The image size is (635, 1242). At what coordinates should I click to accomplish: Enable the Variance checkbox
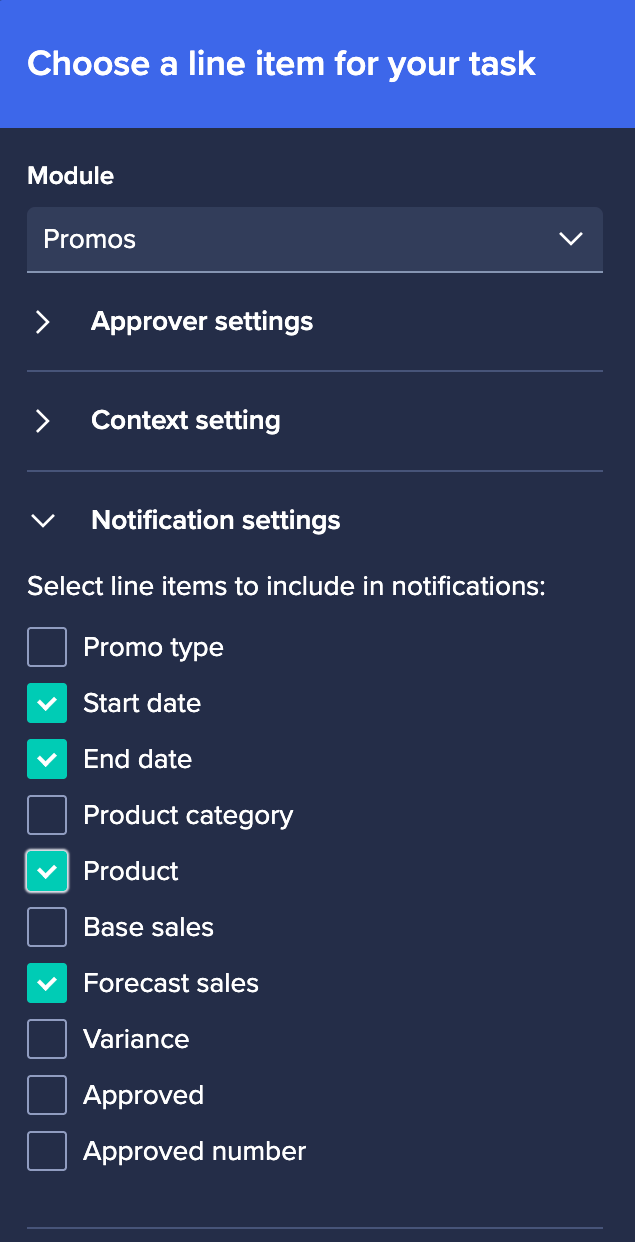47,1040
